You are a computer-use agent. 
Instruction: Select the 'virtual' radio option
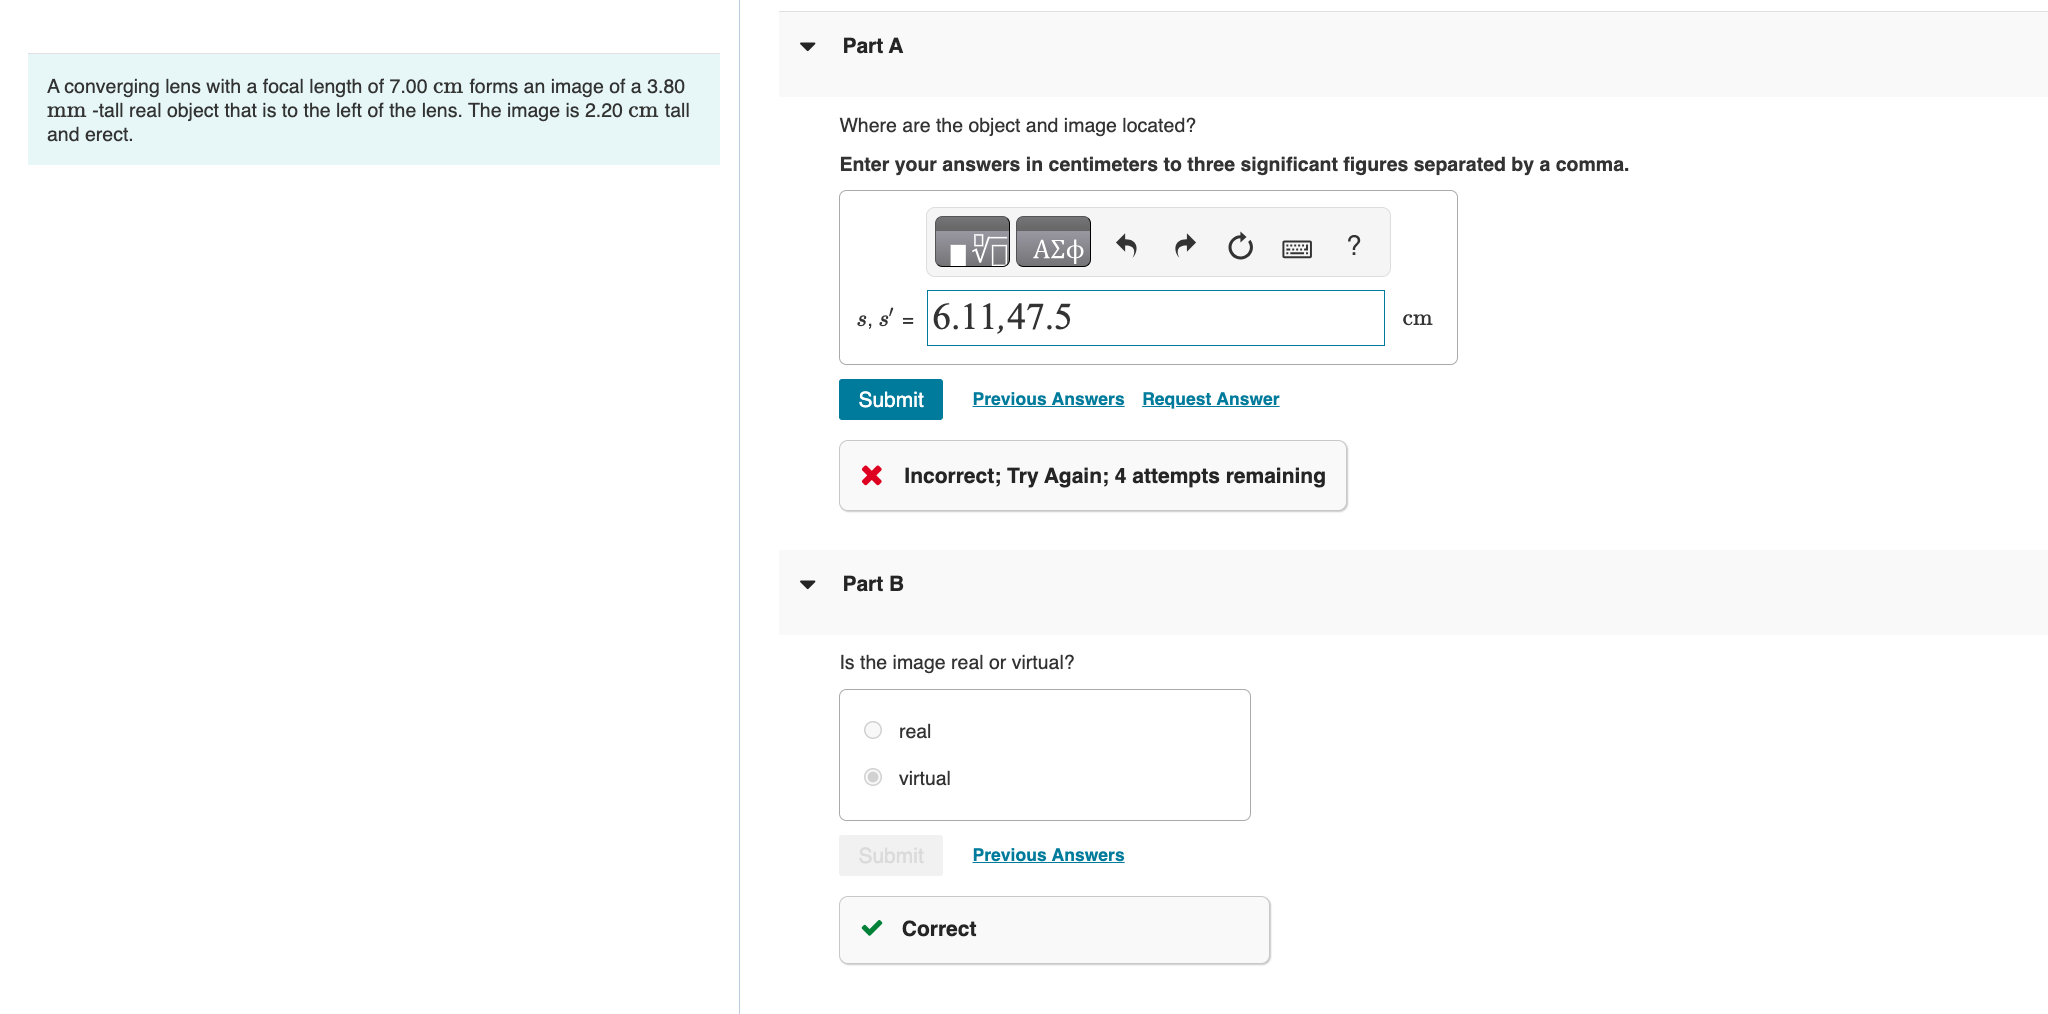click(873, 777)
